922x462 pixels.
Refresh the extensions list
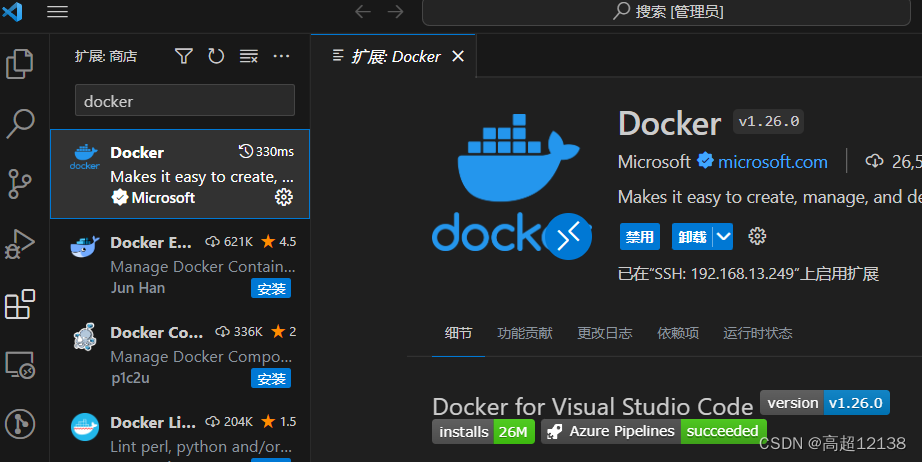coord(216,56)
